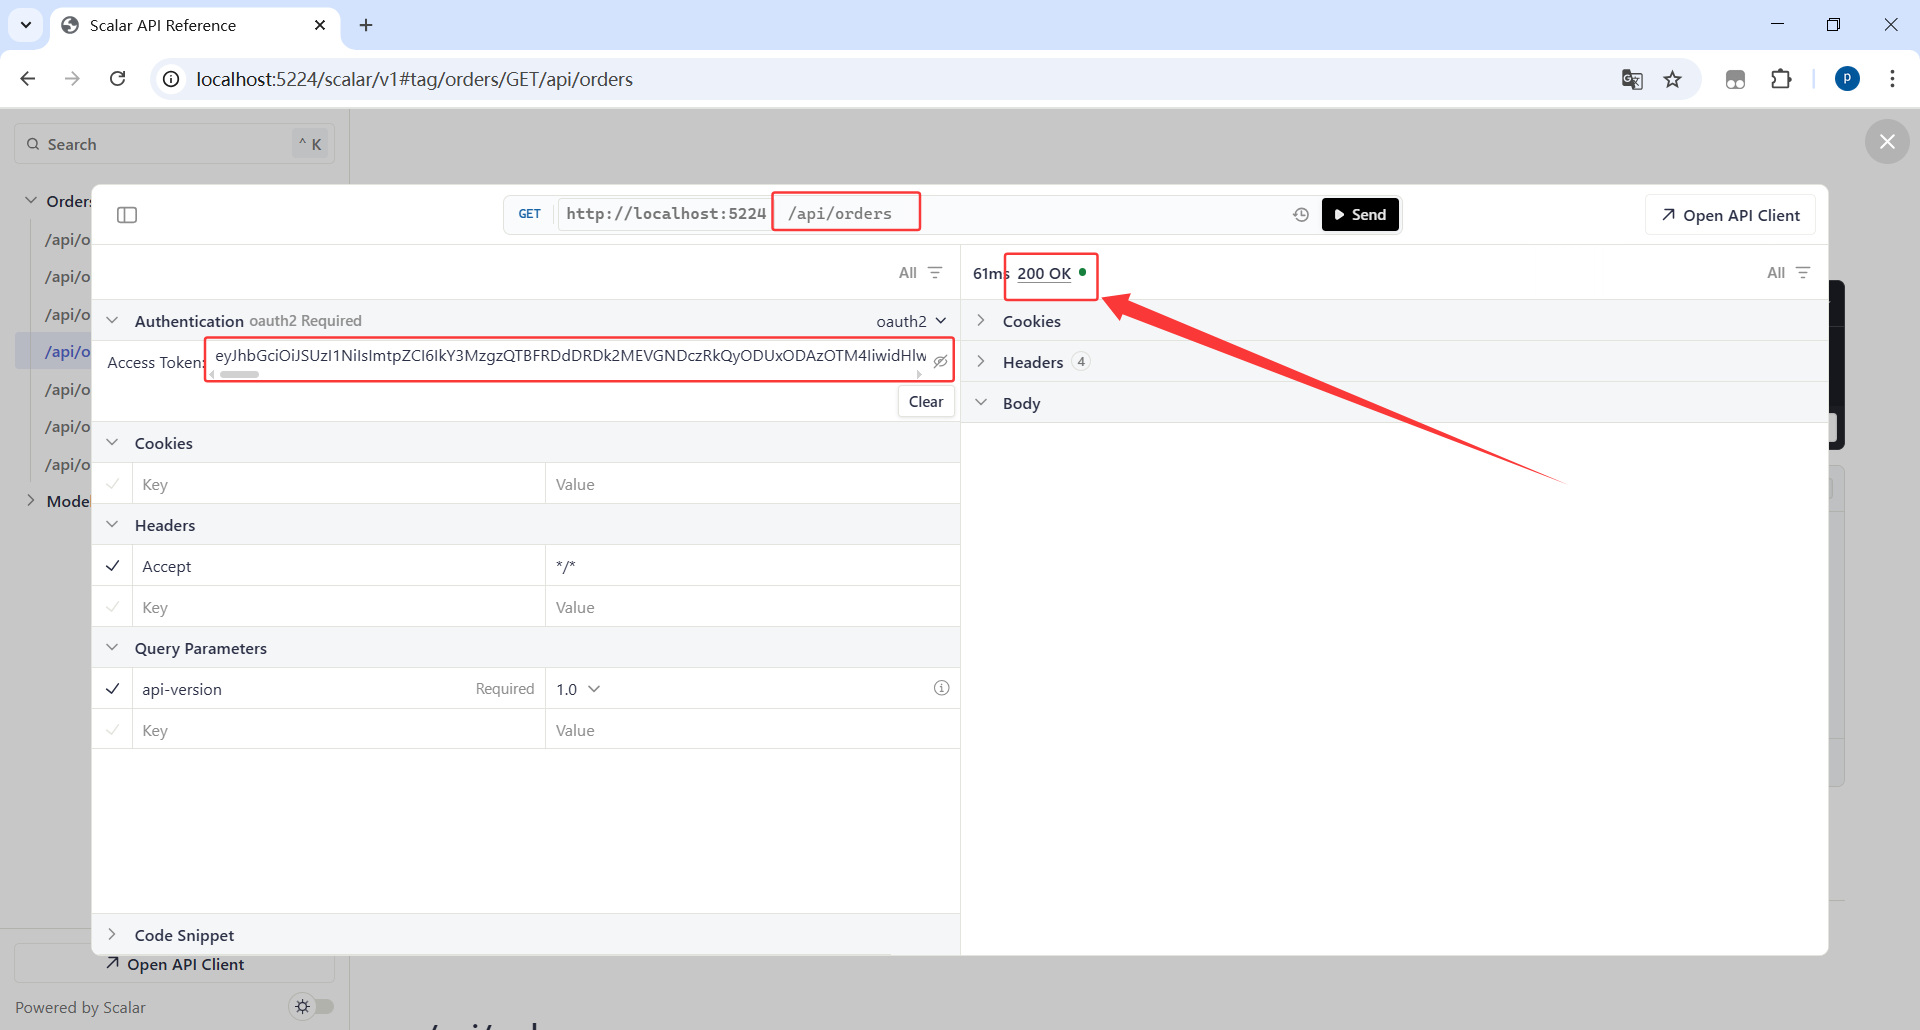Focus the sidebar Search box
This screenshot has width=1920, height=1030.
(x=174, y=144)
